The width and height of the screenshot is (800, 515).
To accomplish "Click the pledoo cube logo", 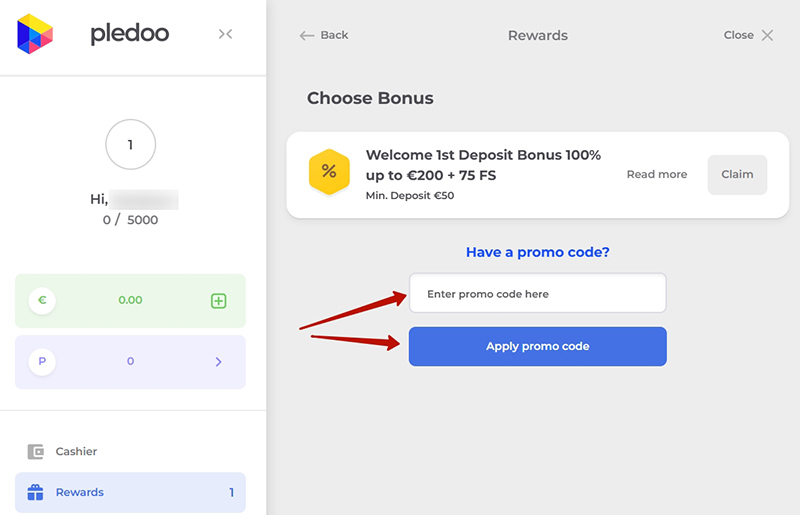I will 35,34.
